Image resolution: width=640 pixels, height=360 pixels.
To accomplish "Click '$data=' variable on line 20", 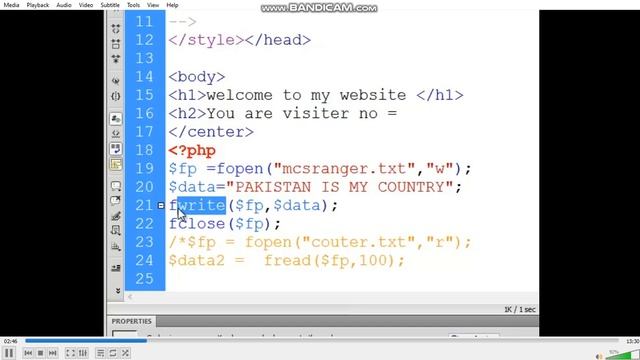I will (x=197, y=187).
